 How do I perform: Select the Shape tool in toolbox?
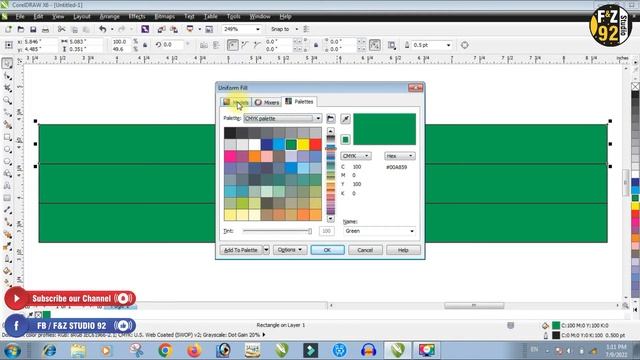point(7,76)
